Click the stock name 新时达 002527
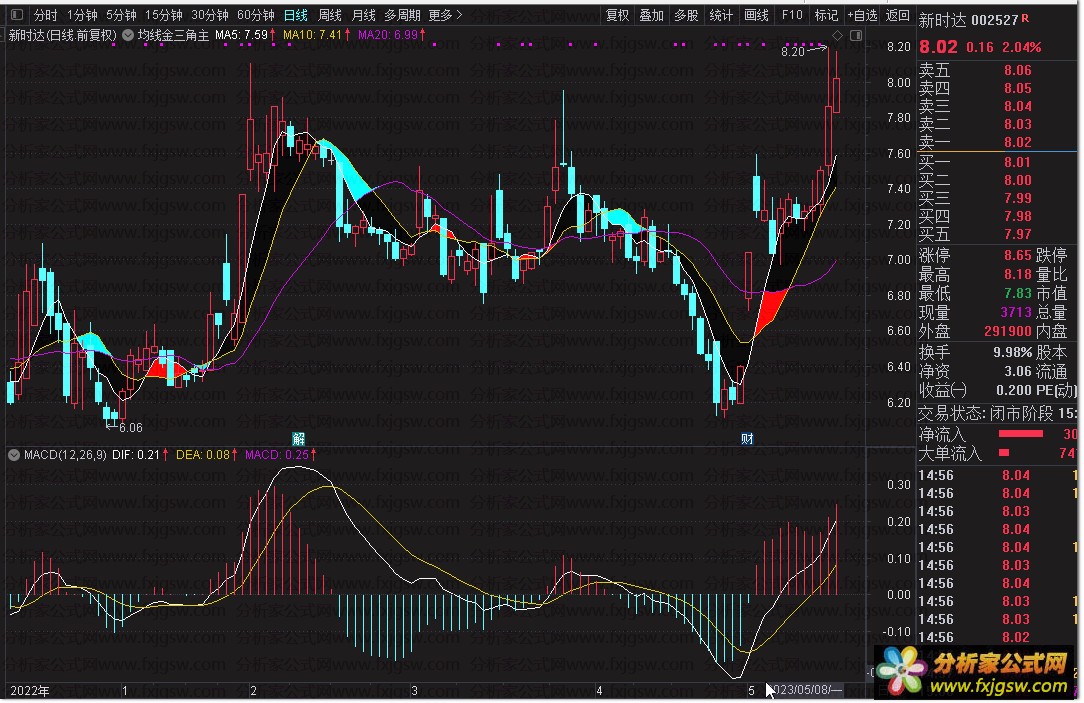The height and width of the screenshot is (703, 1084). point(969,20)
